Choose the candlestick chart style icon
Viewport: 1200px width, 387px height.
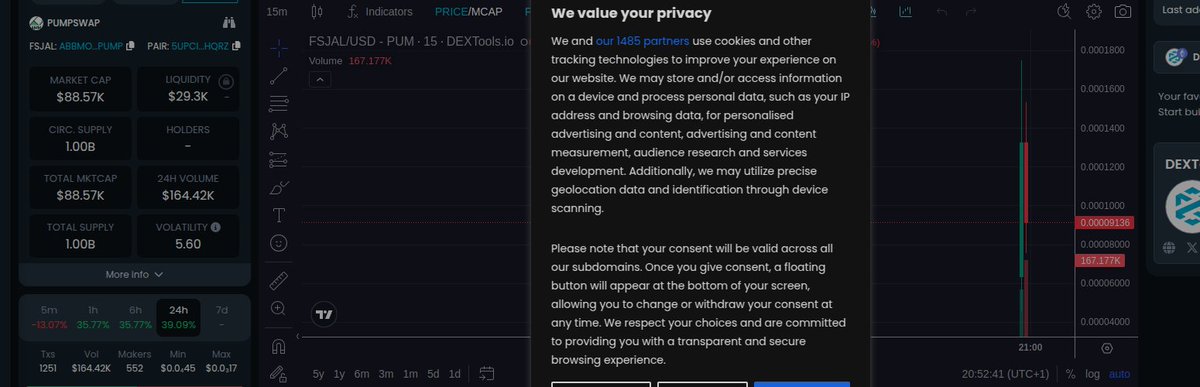tap(317, 12)
